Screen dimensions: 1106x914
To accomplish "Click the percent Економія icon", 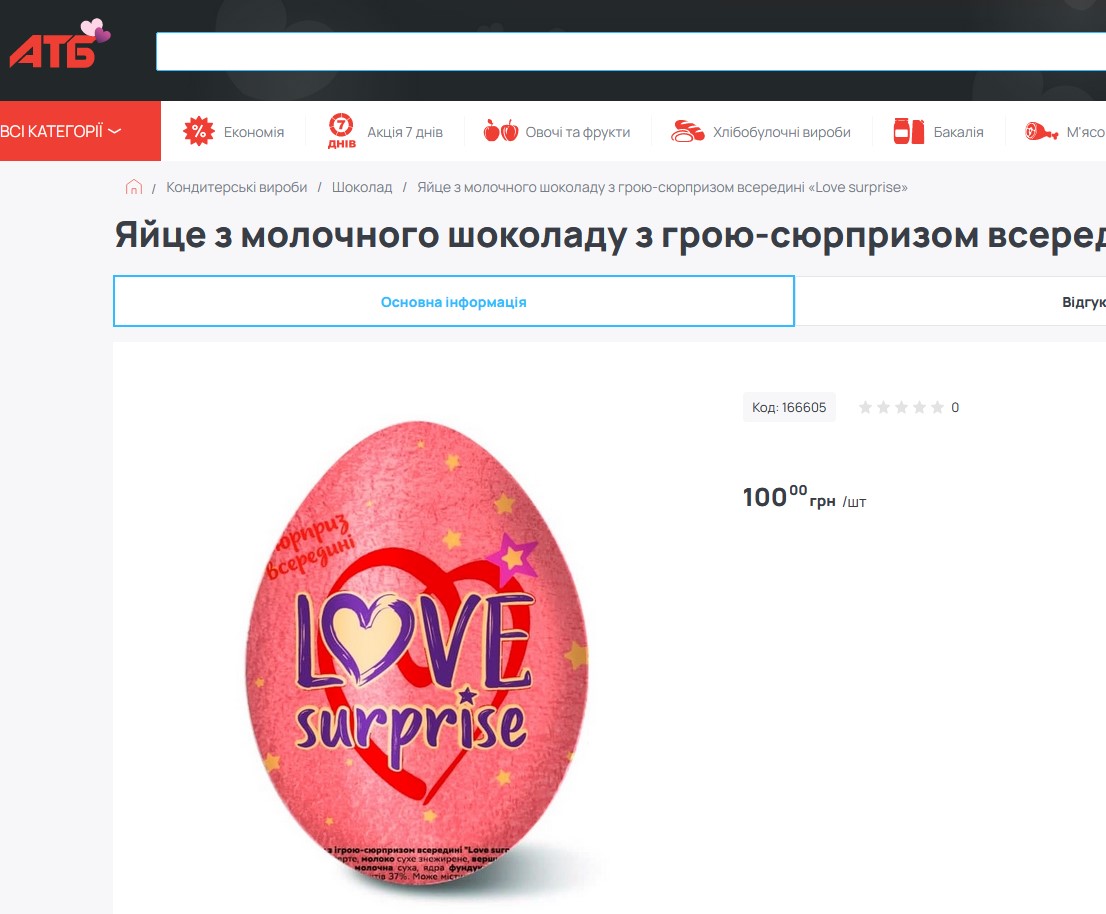I will tap(198, 131).
